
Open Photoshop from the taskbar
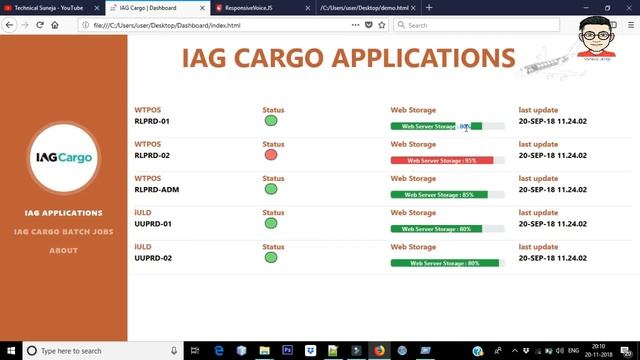(x=287, y=351)
